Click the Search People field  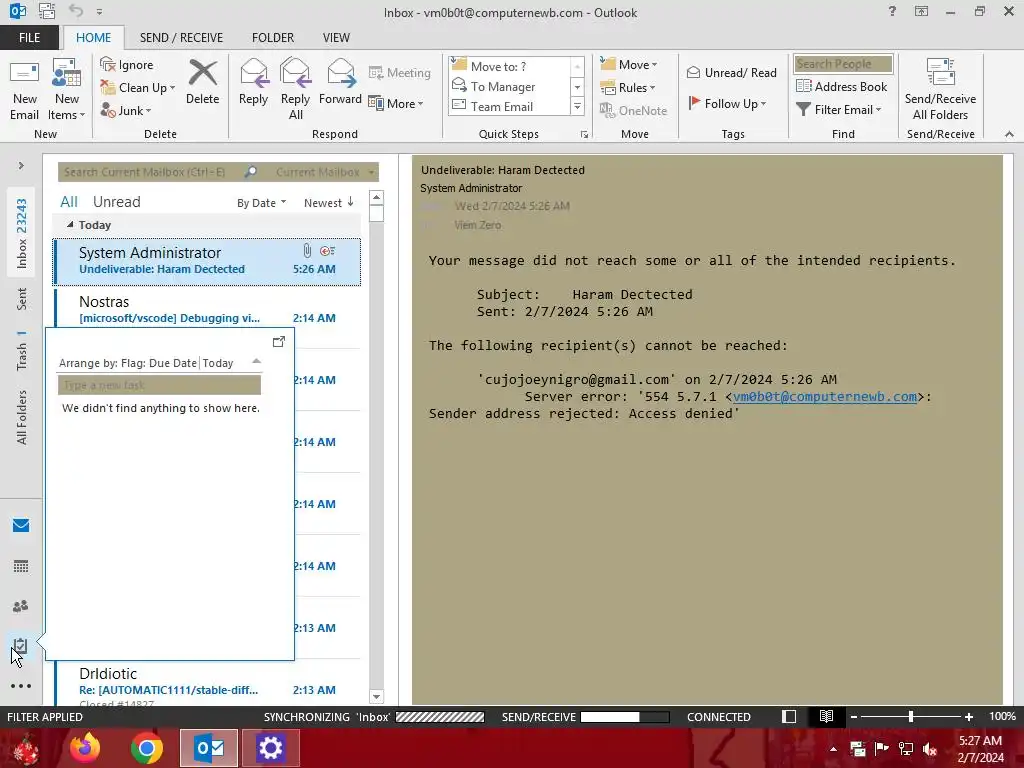[843, 64]
